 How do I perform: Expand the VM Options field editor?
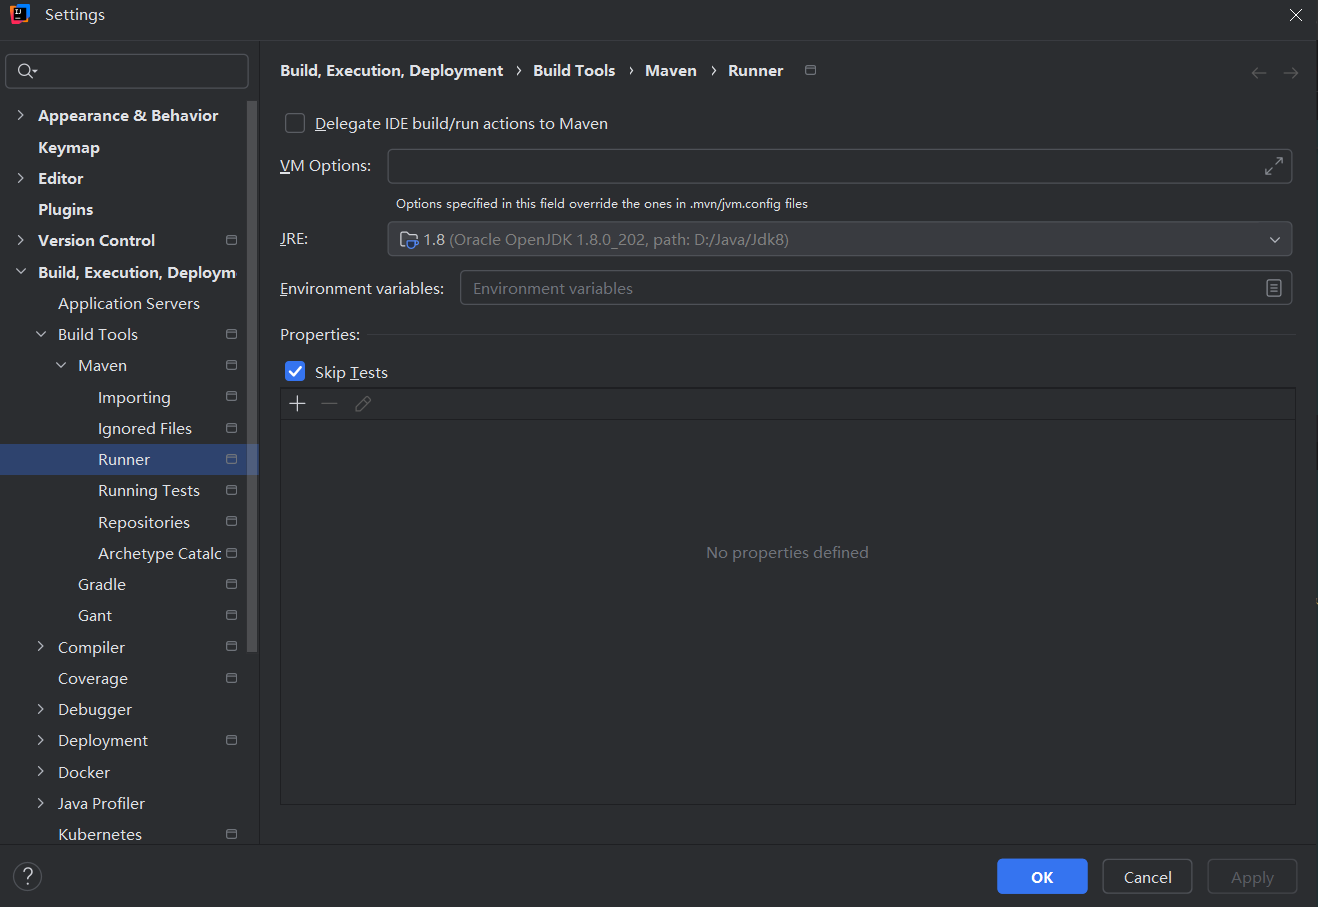point(1273,167)
